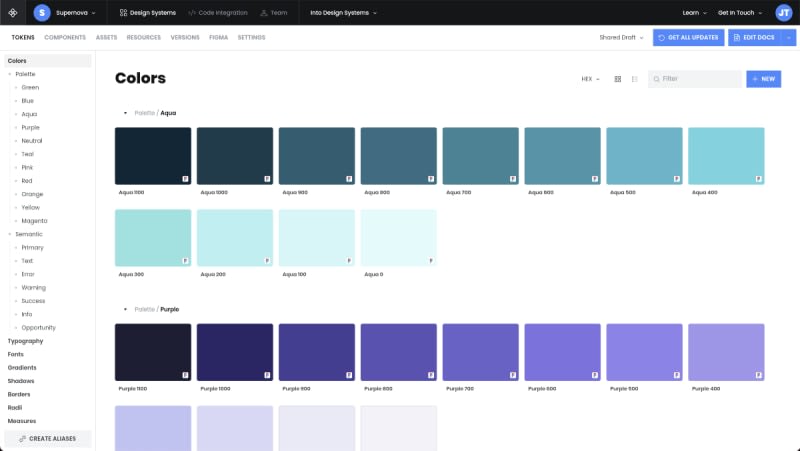Screen dimensions: 800x451
Task: Switch to grid view layout icon
Action: [618, 79]
